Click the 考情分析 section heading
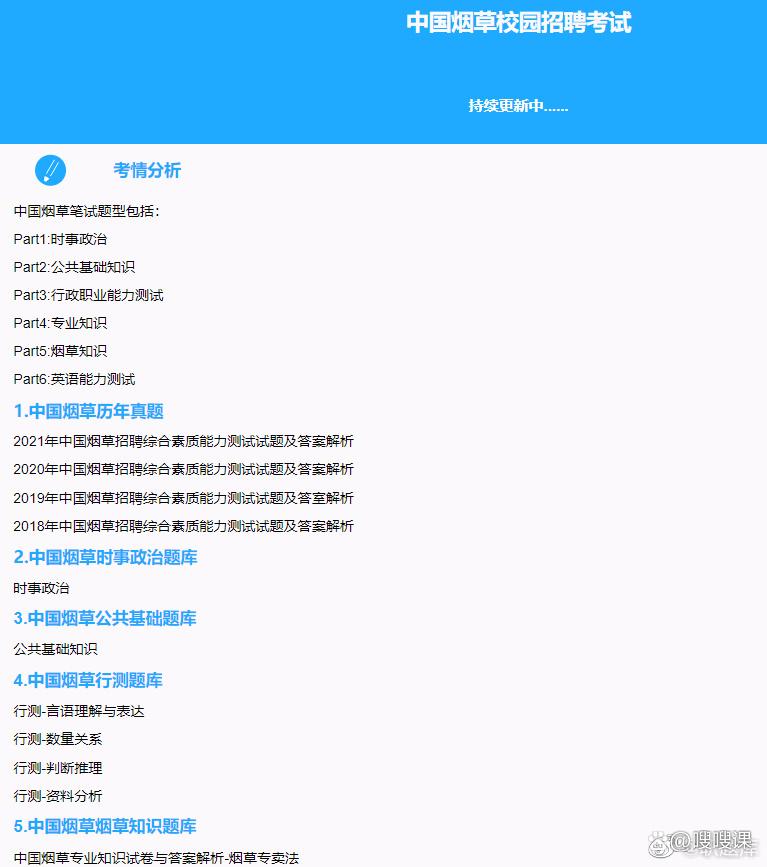The image size is (767, 867). [x=147, y=170]
